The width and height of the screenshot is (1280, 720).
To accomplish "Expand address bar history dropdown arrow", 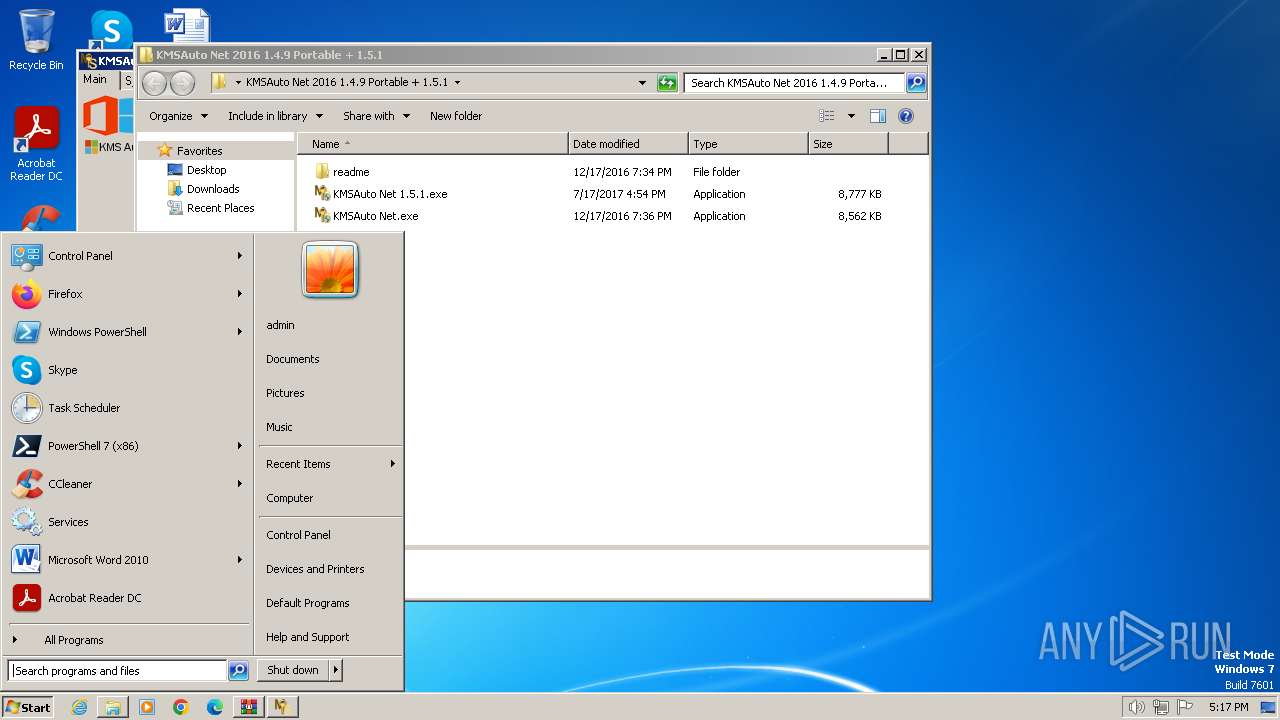I will (x=642, y=83).
